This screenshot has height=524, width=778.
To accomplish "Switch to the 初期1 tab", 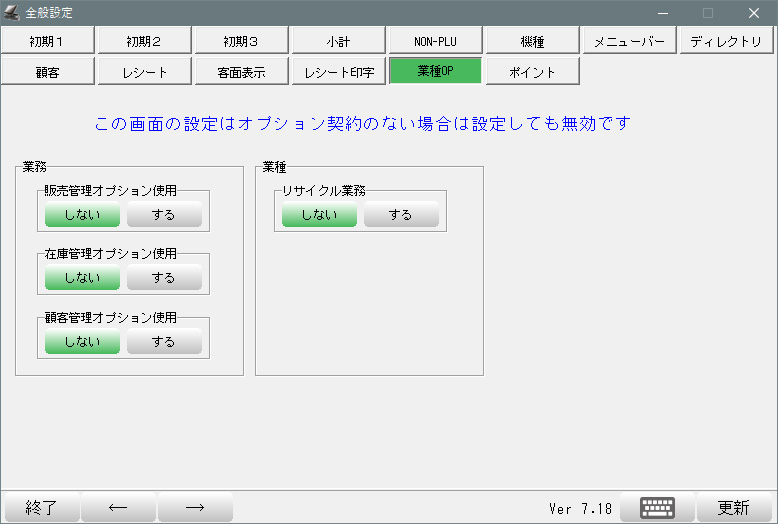I will pyautogui.click(x=48, y=41).
